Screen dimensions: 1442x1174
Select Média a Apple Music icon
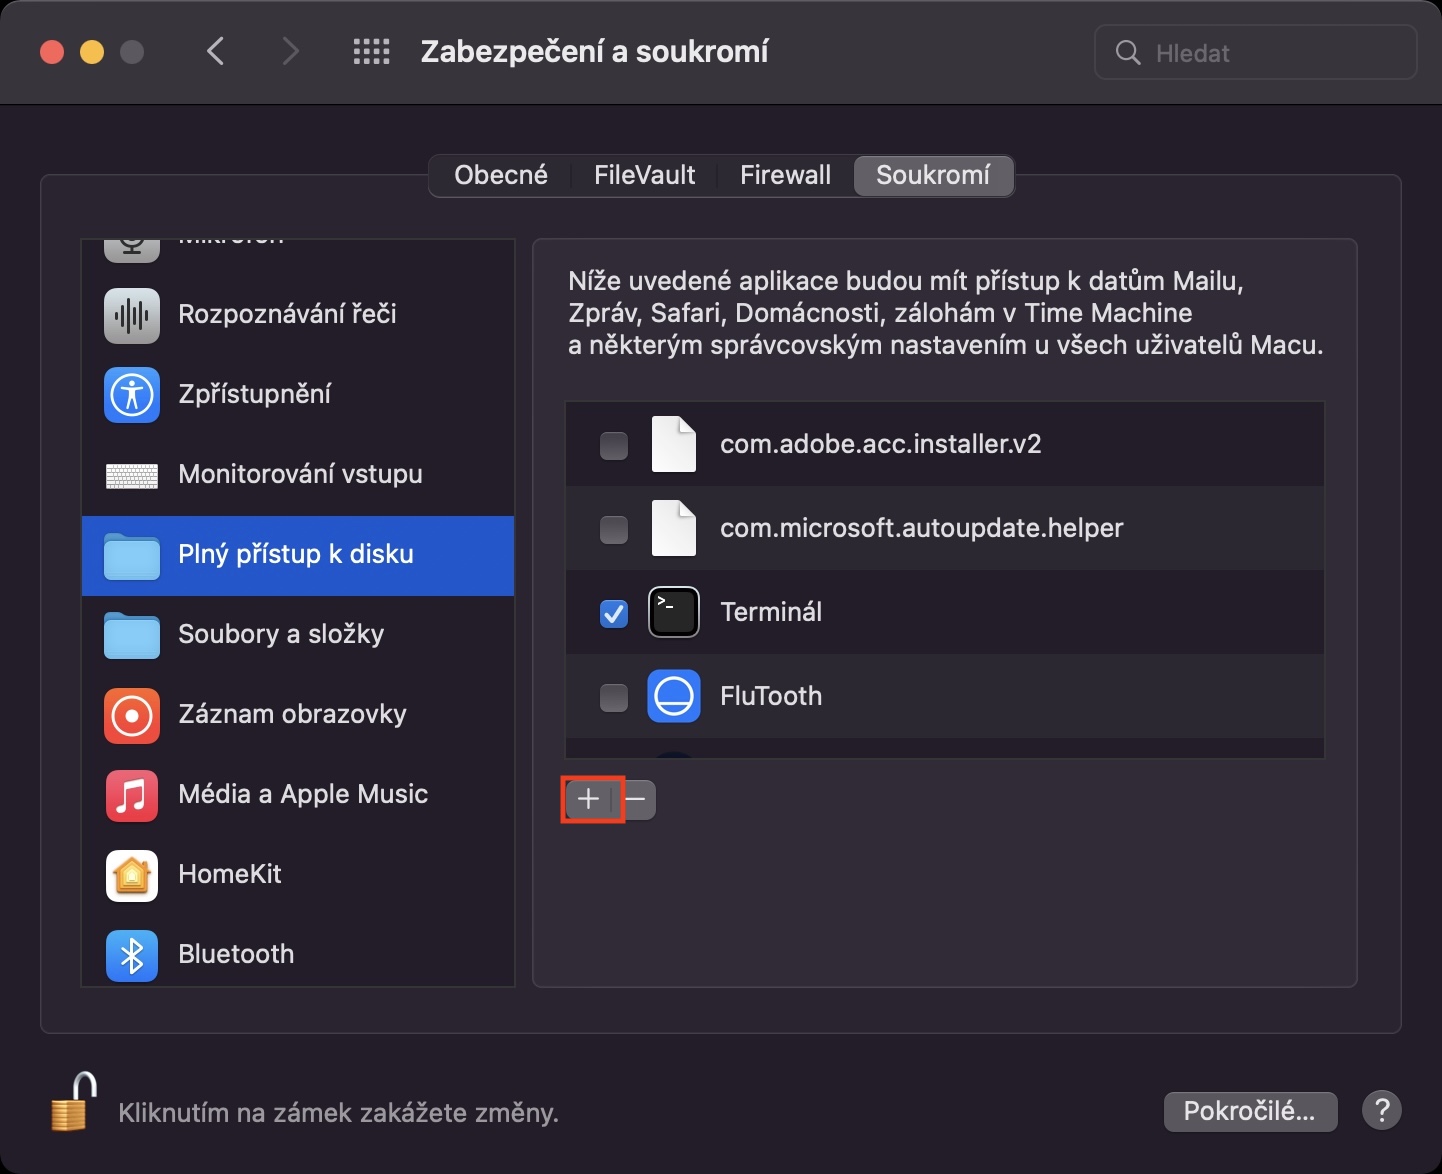[x=132, y=795]
